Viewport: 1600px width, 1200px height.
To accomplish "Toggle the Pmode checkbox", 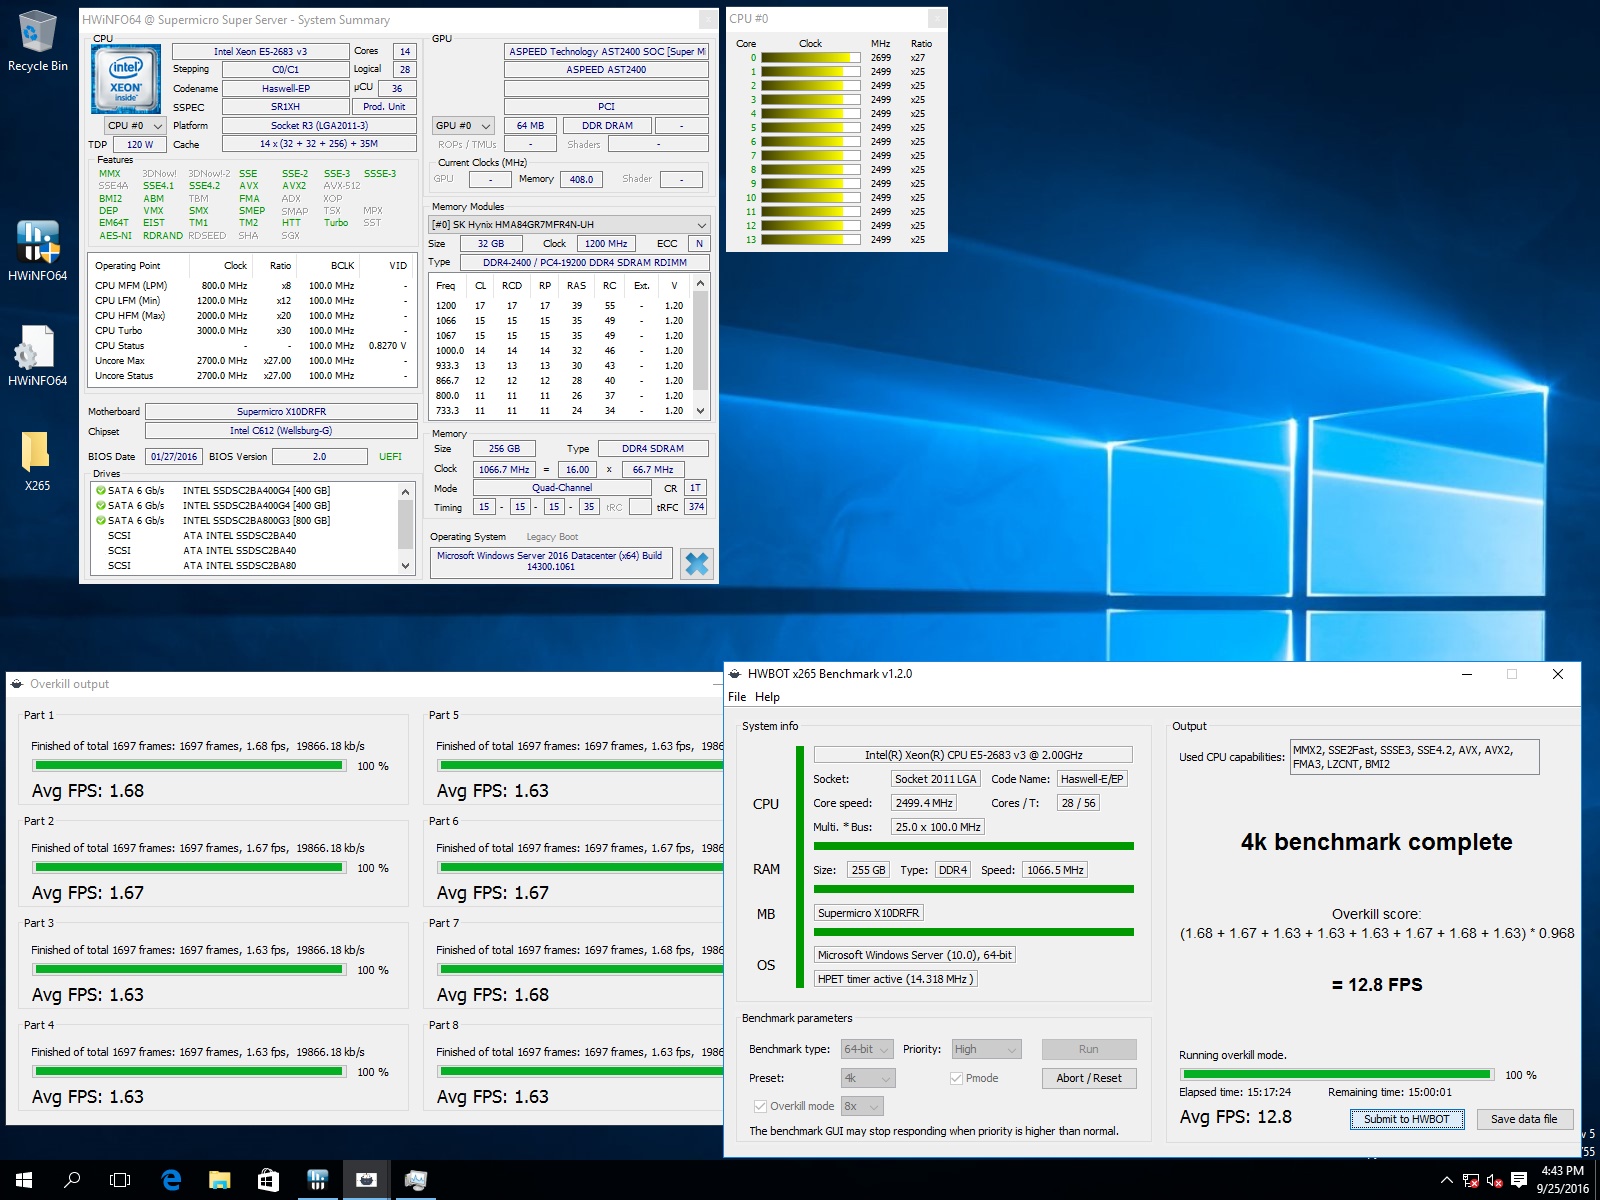I will click(956, 1078).
